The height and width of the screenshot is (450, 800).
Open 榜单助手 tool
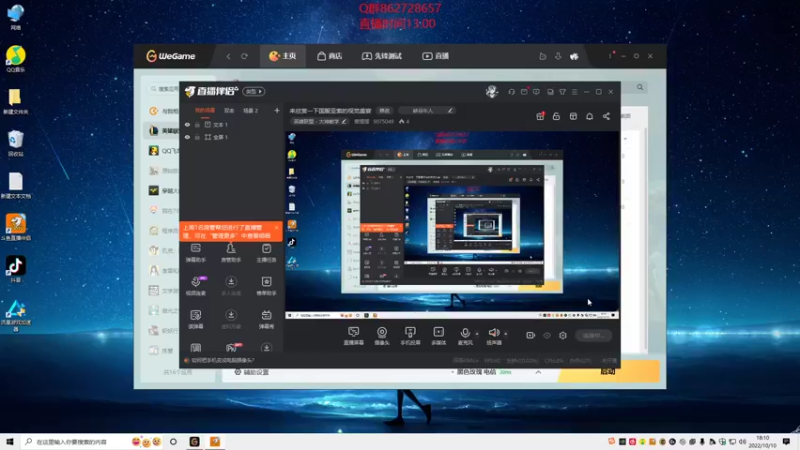[266, 286]
